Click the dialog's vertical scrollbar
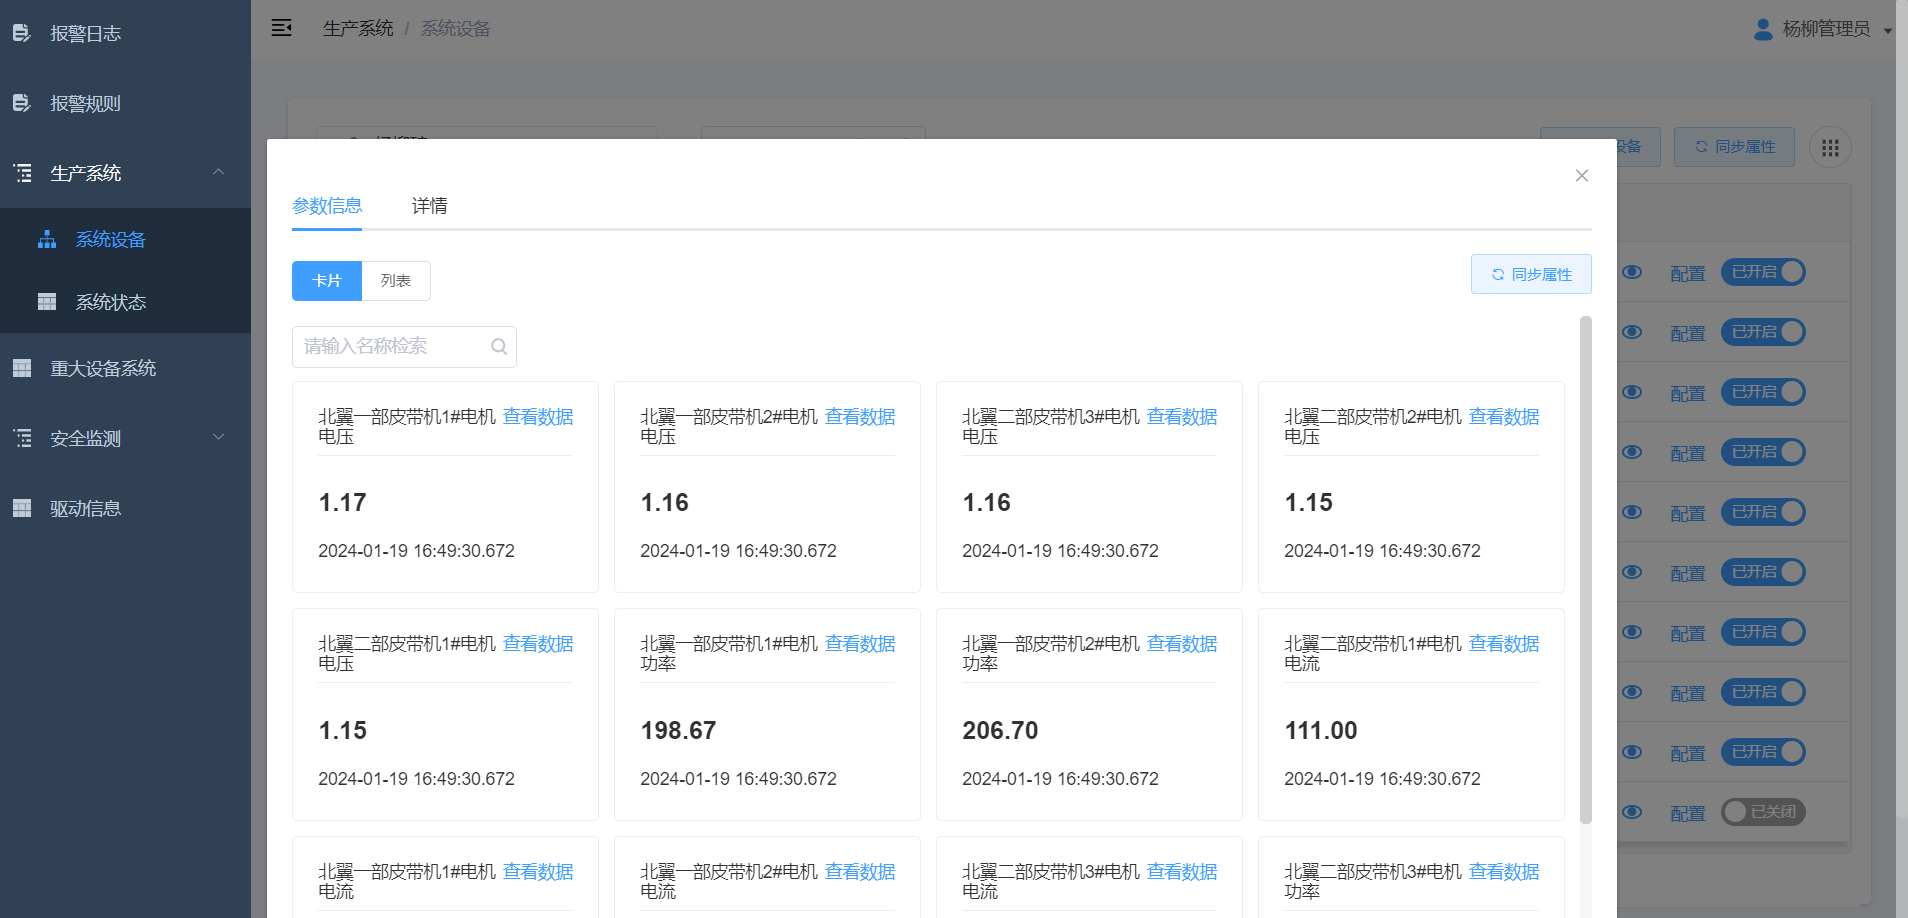The height and width of the screenshot is (918, 1908). click(1585, 570)
